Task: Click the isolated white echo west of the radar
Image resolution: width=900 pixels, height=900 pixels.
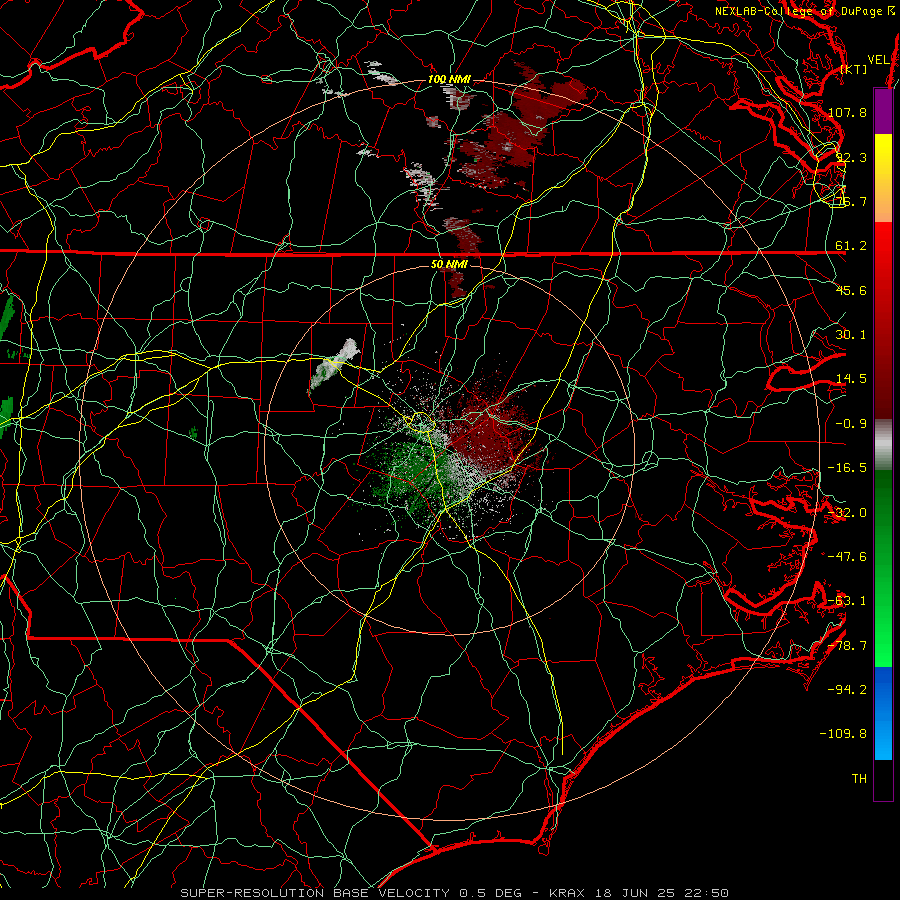Action: point(334,365)
